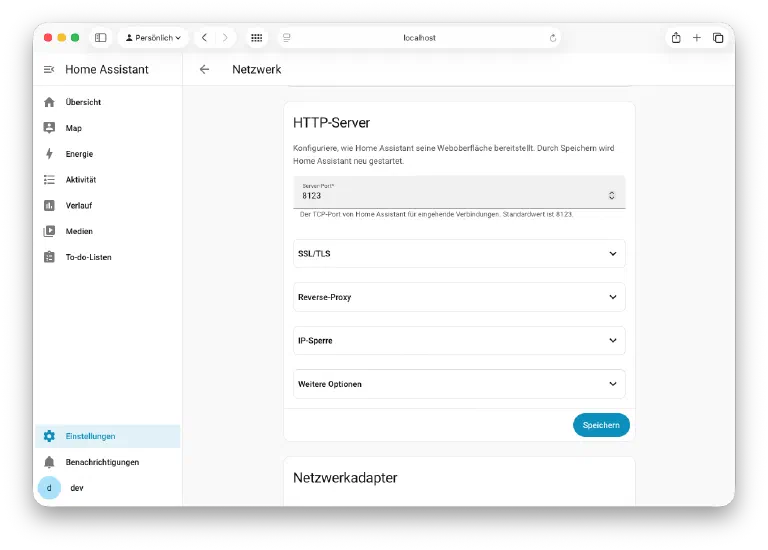
Task: Open the Safari tab overview grid
Action: click(257, 38)
